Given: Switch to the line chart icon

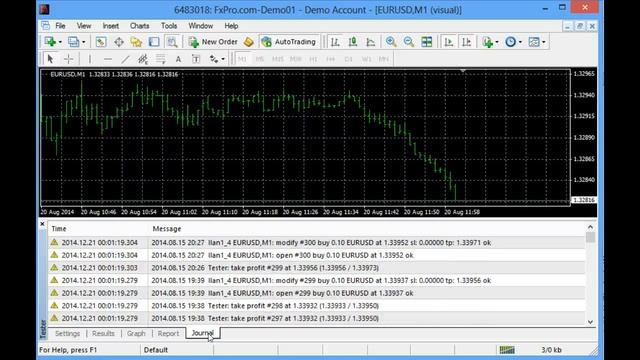Looking at the screenshot, I should click(371, 42).
